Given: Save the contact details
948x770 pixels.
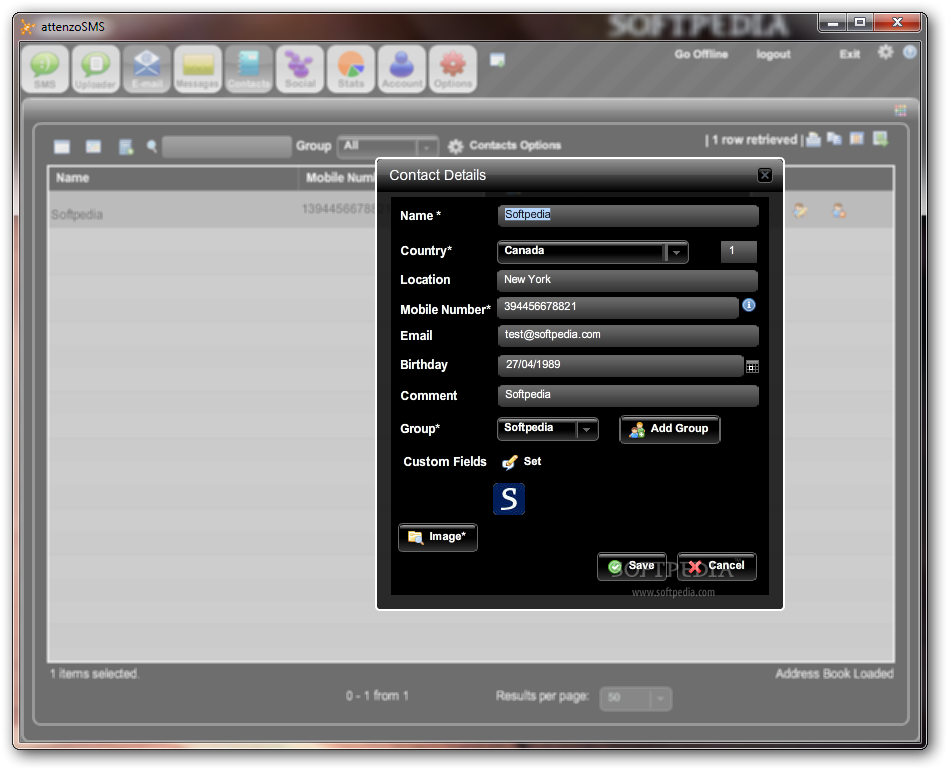Looking at the screenshot, I should coord(632,566).
